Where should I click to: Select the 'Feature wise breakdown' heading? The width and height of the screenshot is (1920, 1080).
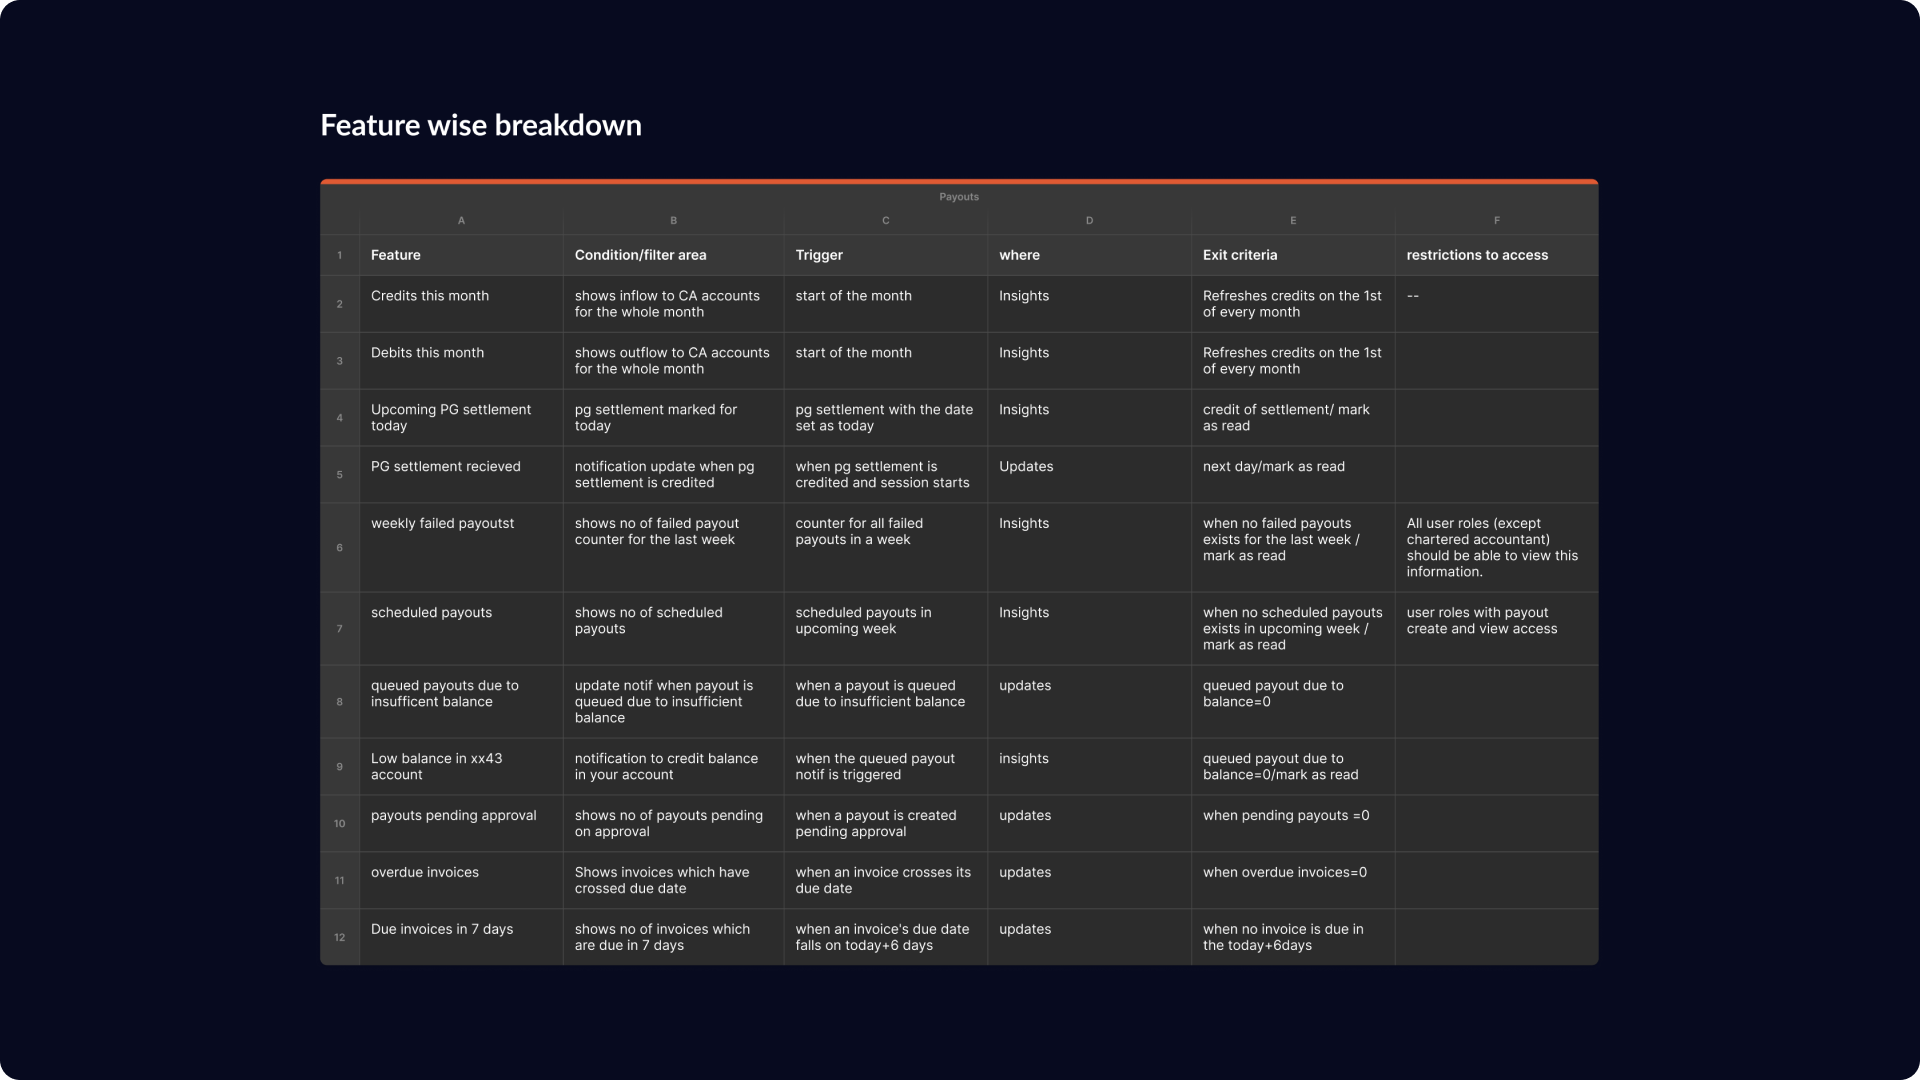[x=481, y=126]
